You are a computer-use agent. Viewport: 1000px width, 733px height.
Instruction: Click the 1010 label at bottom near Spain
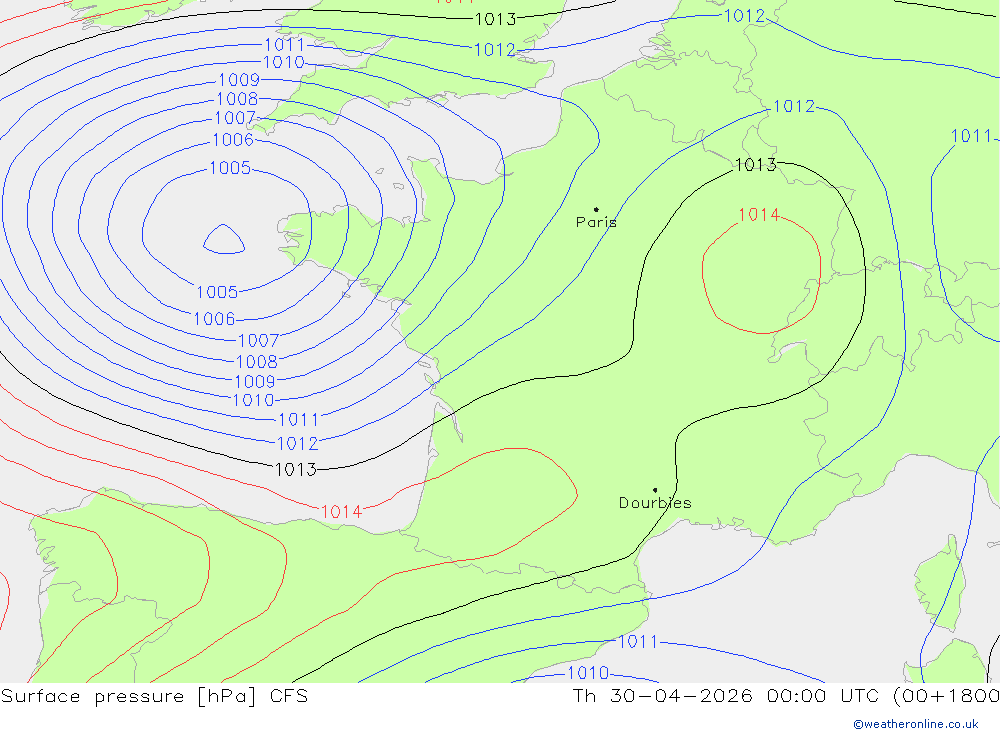pyautogui.click(x=588, y=672)
